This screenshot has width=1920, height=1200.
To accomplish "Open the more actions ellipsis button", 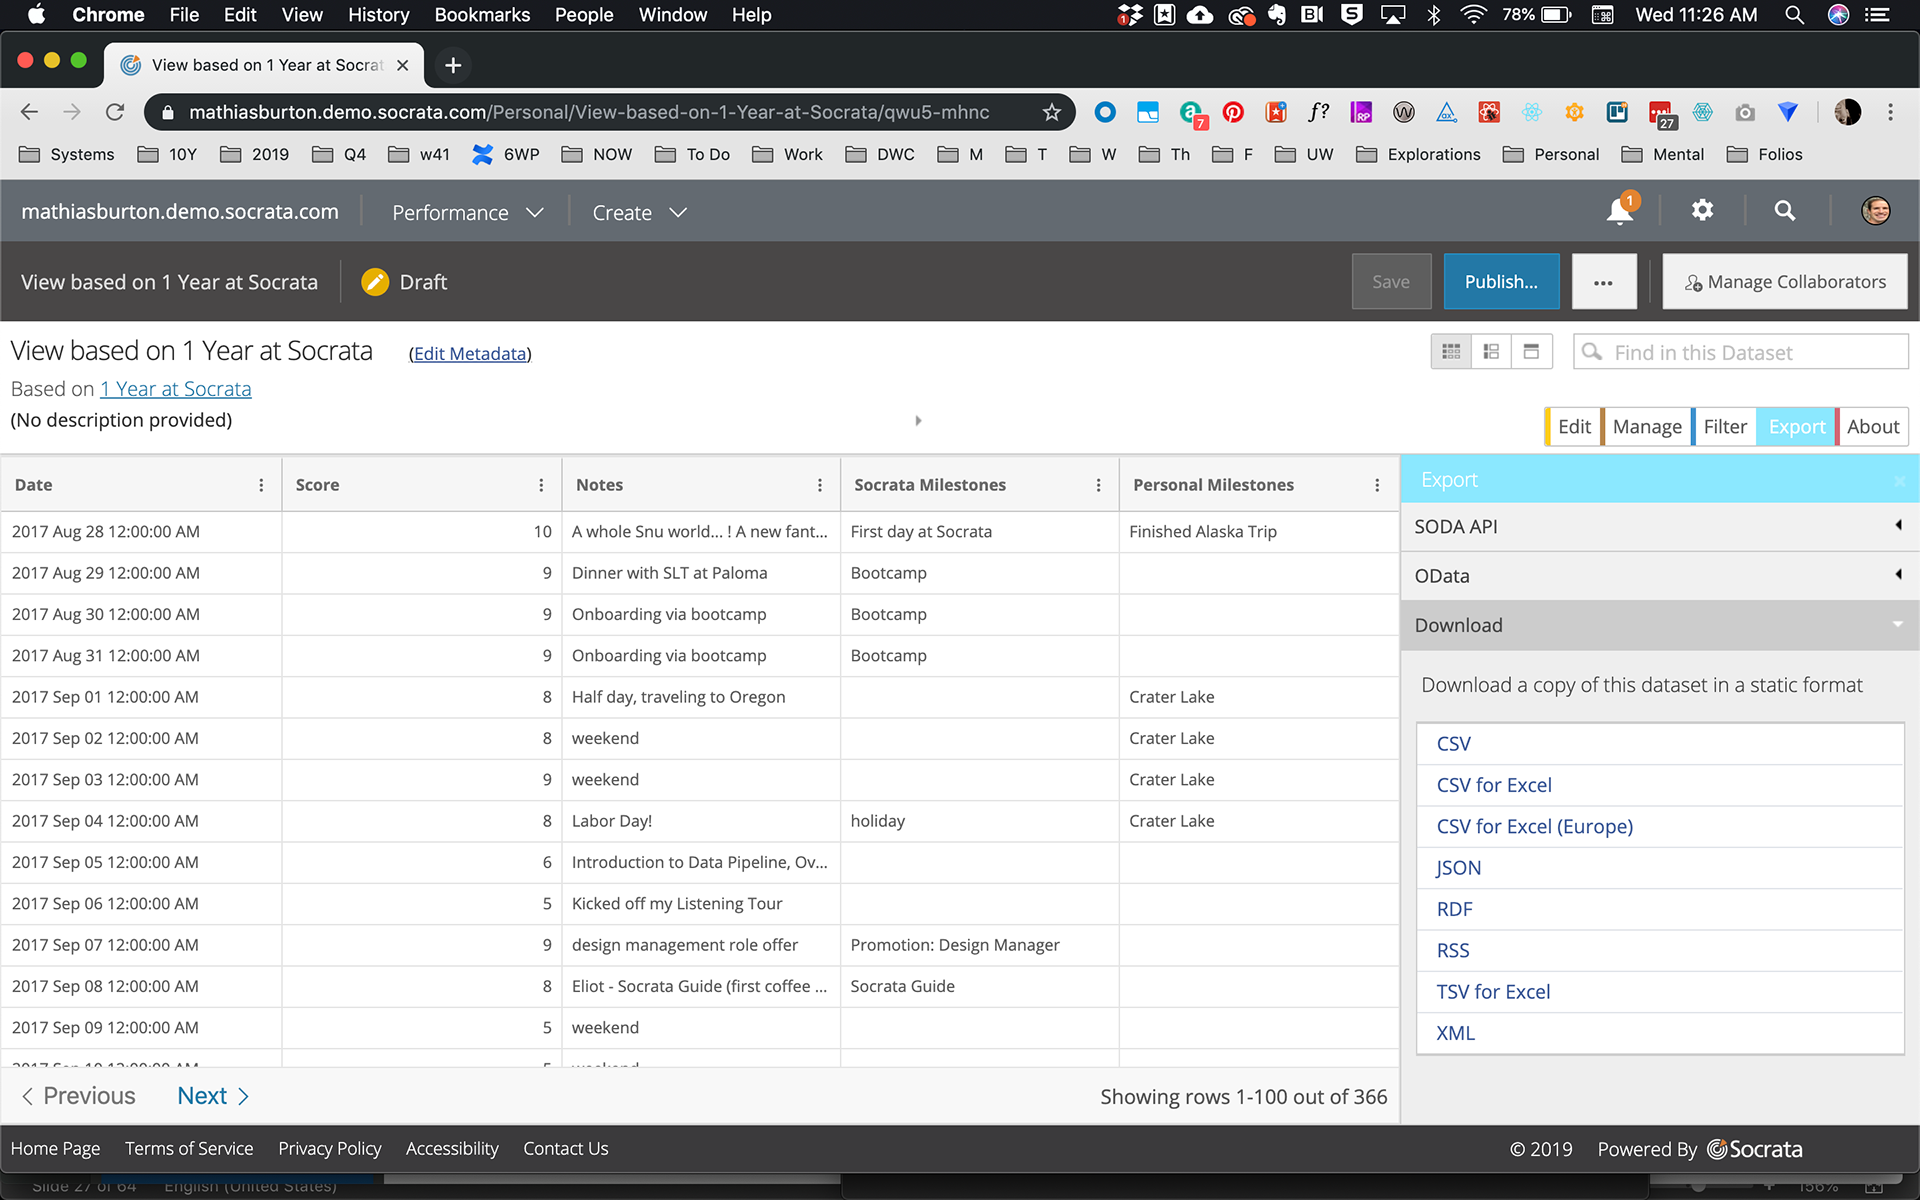I will point(1603,282).
